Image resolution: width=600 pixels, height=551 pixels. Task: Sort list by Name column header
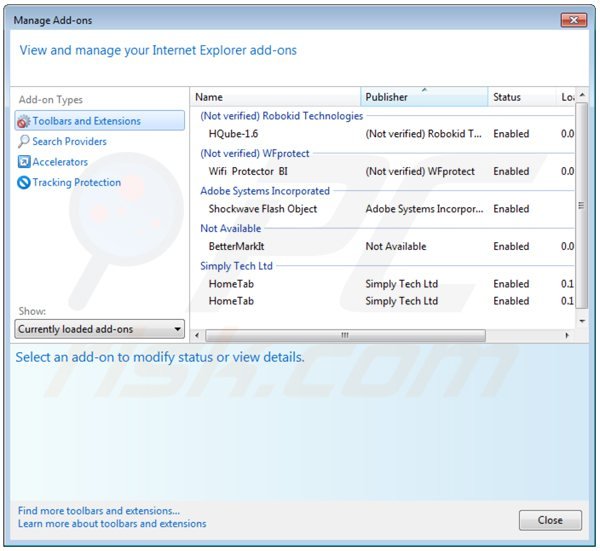click(276, 97)
